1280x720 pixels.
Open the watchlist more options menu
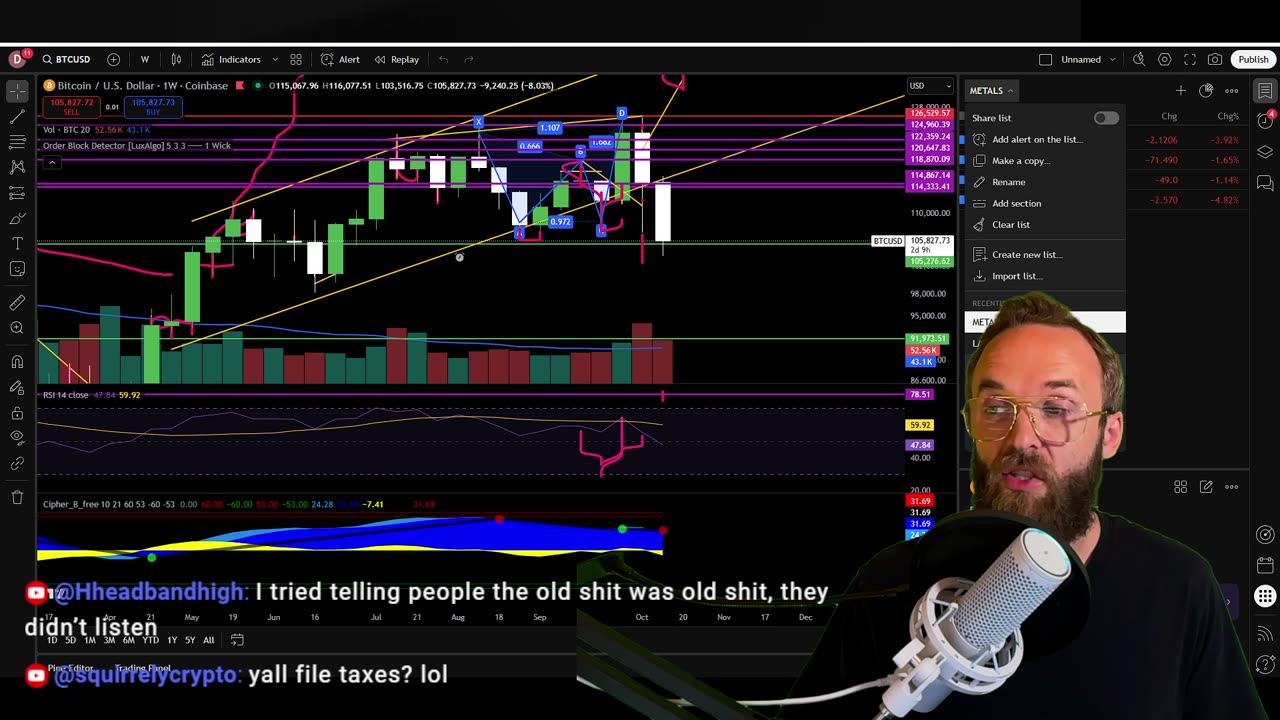tap(1232, 91)
